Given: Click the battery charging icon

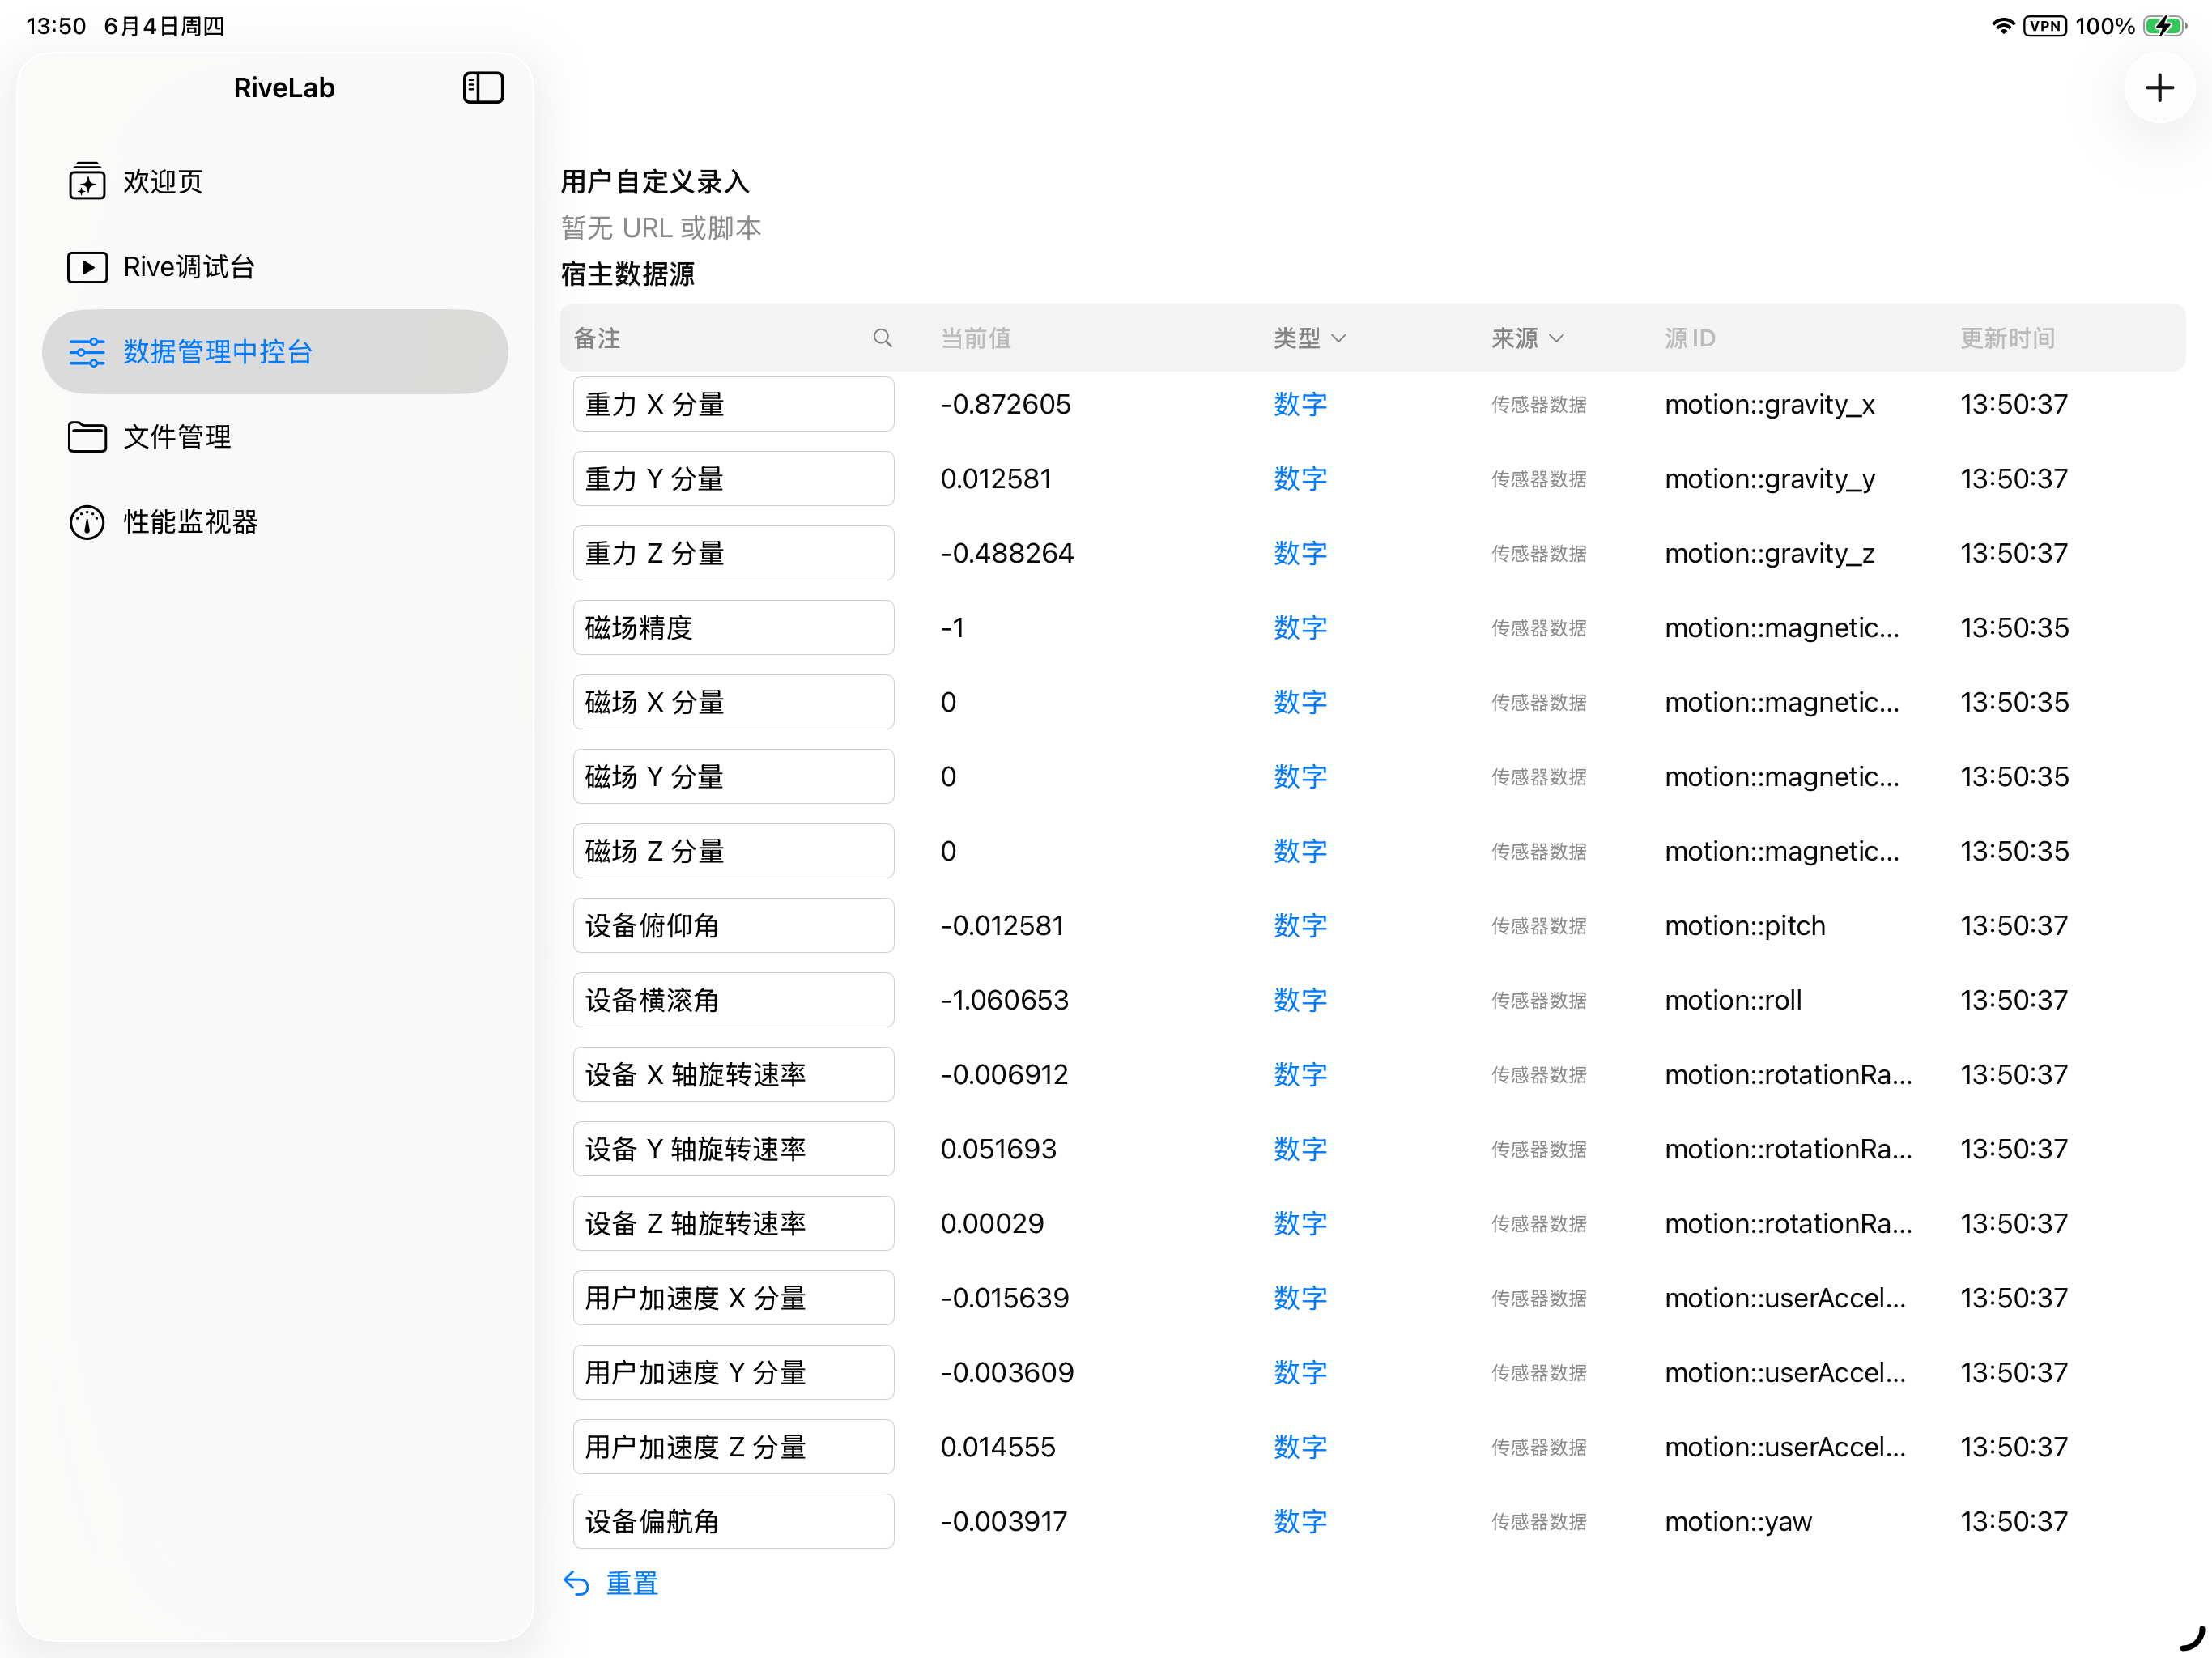Looking at the screenshot, I should click(x=2165, y=26).
